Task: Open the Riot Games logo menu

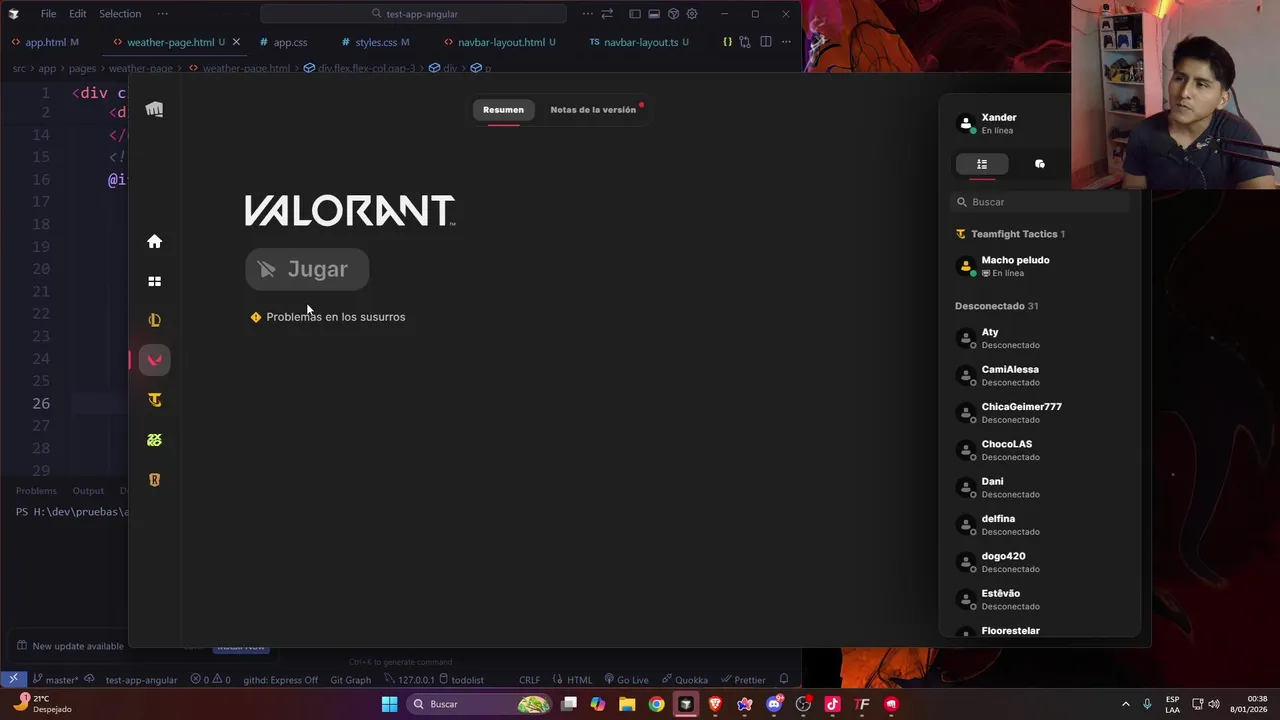Action: coord(154,110)
